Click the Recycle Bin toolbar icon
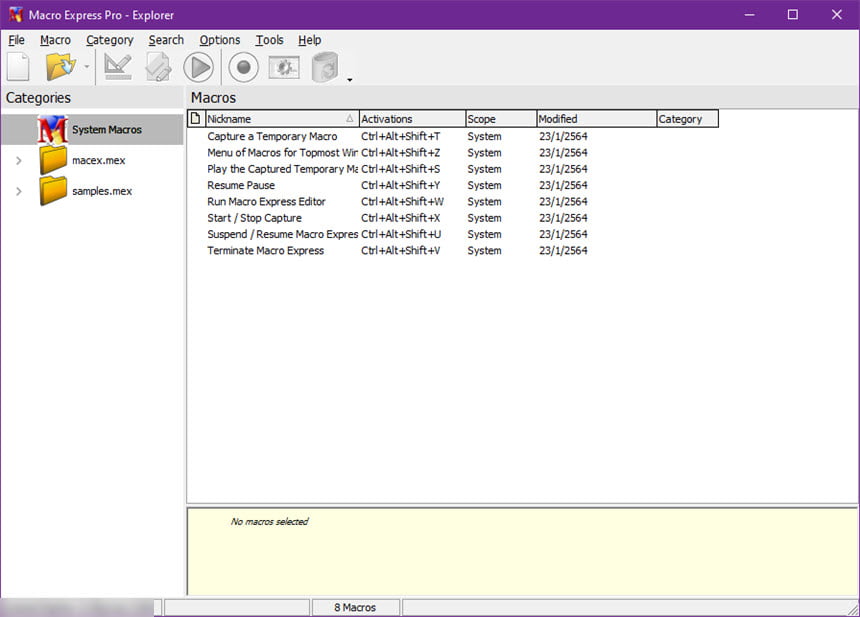860x617 pixels. [325, 67]
